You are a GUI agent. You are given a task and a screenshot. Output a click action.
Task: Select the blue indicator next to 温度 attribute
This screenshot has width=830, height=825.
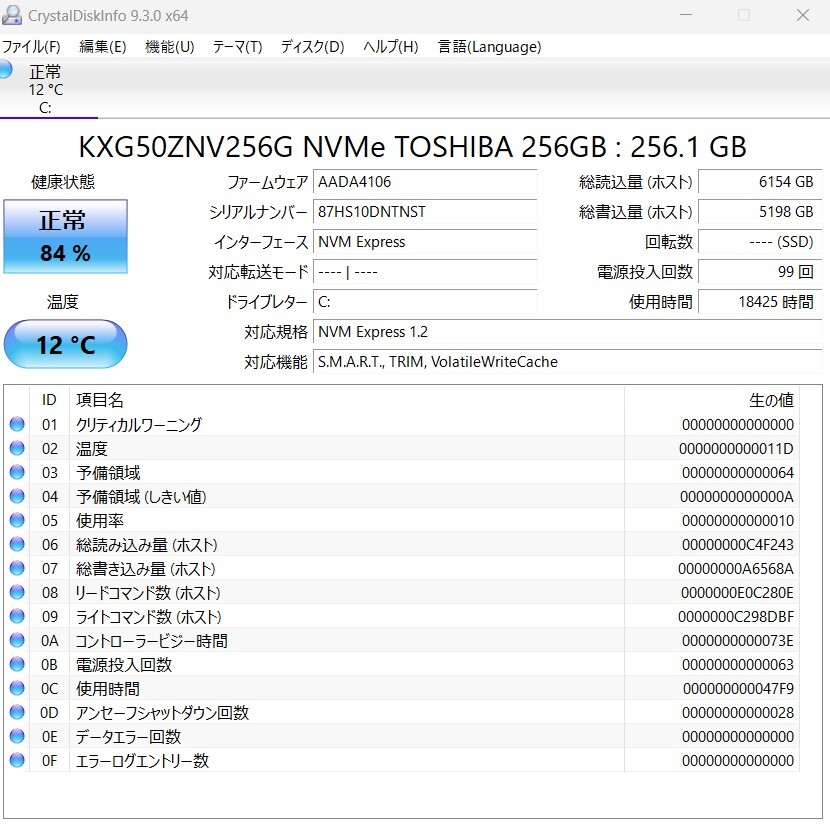[x=17, y=448]
